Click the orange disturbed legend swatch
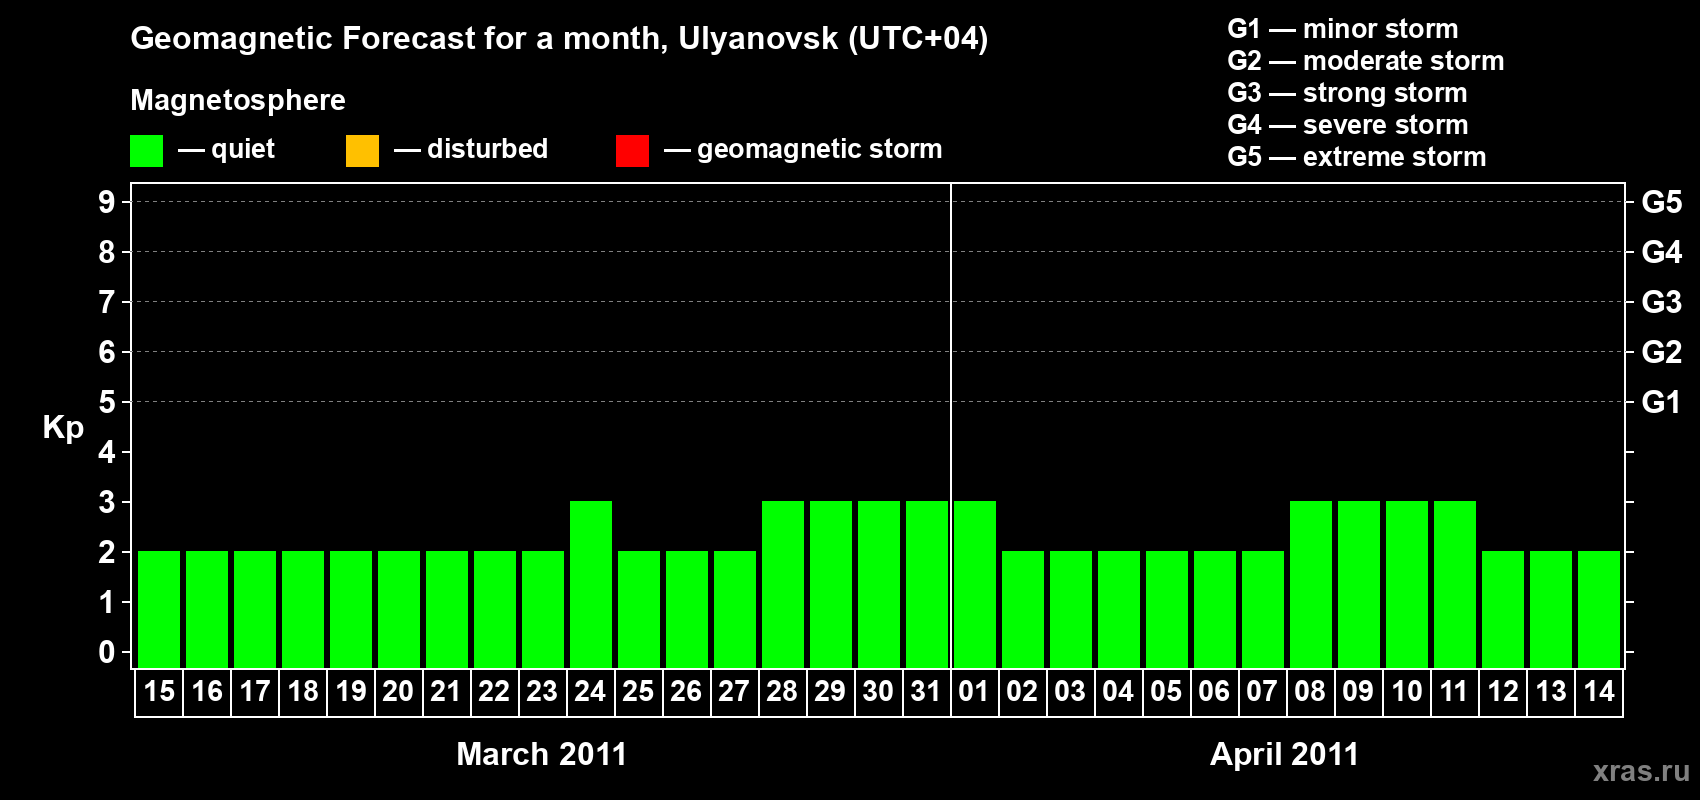 click(362, 151)
